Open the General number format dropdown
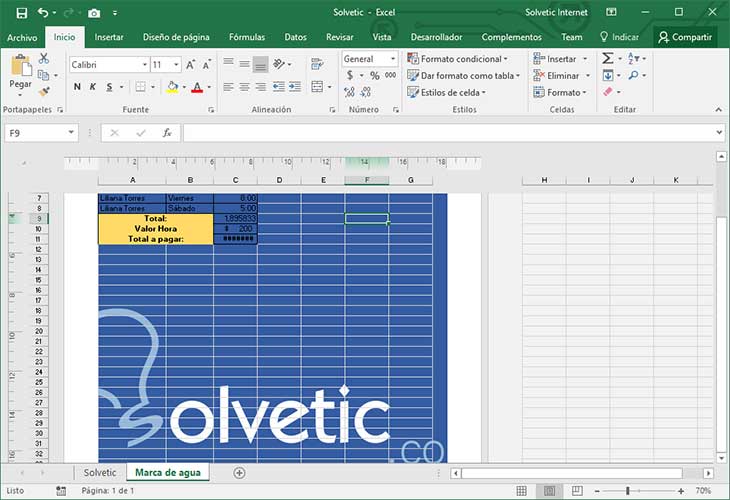The width and height of the screenshot is (730, 500). 393,59
